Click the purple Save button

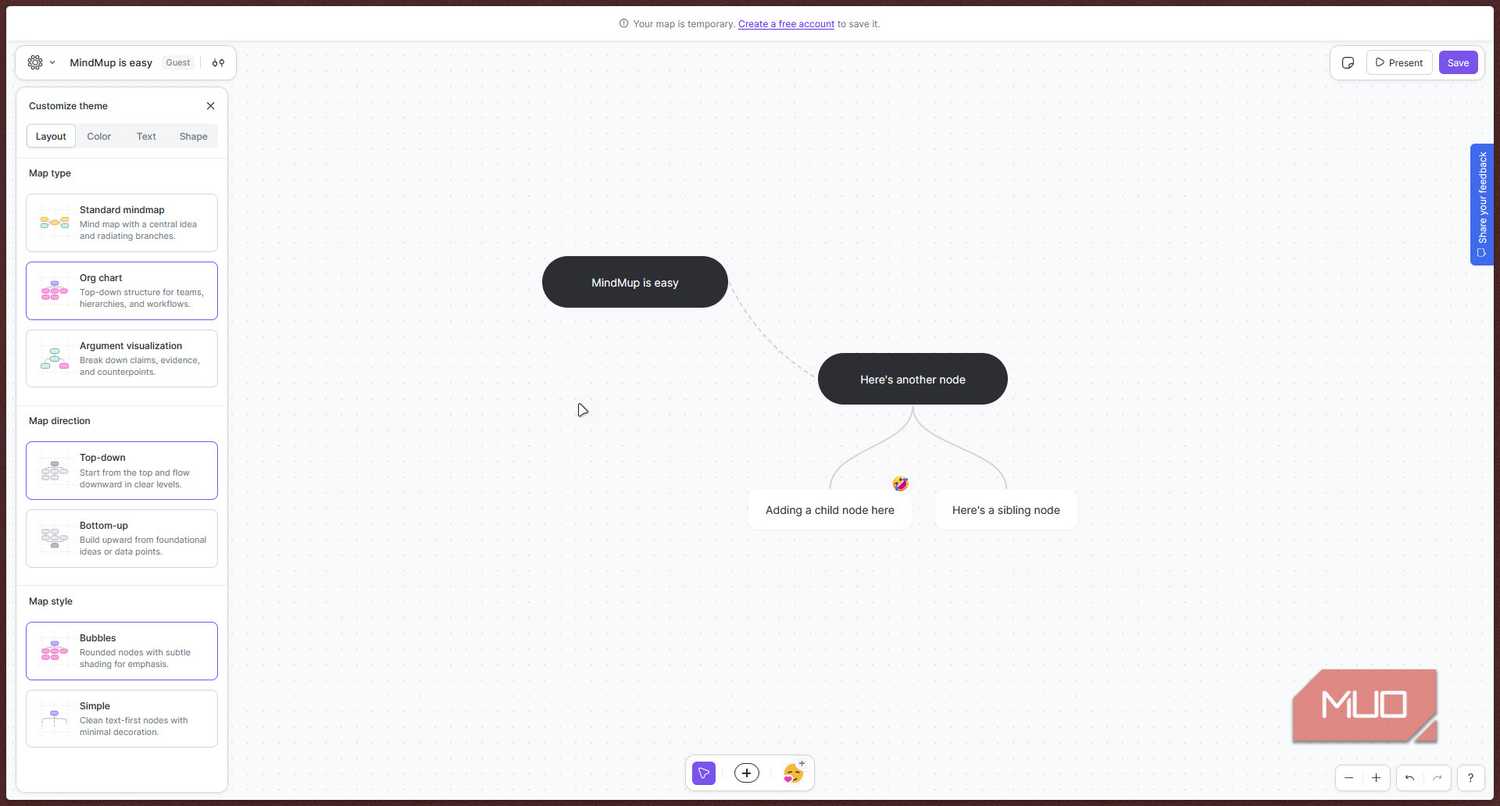click(1458, 62)
